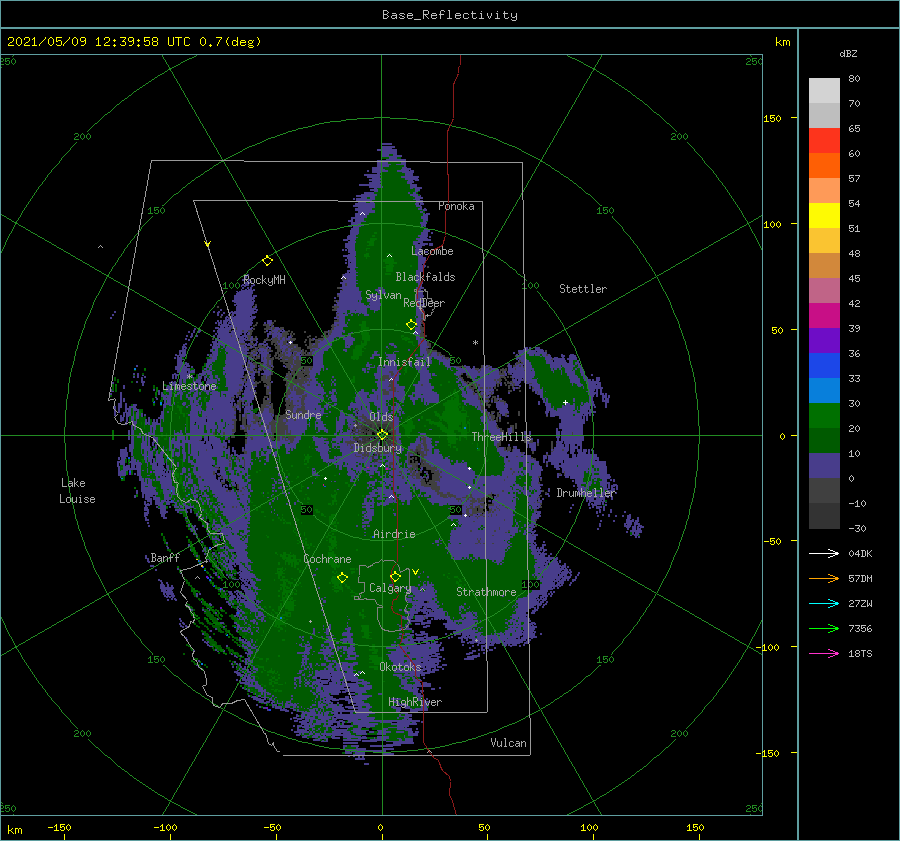
Task: Select the magenta 42-39 dBZ swatch
Action: click(x=824, y=316)
